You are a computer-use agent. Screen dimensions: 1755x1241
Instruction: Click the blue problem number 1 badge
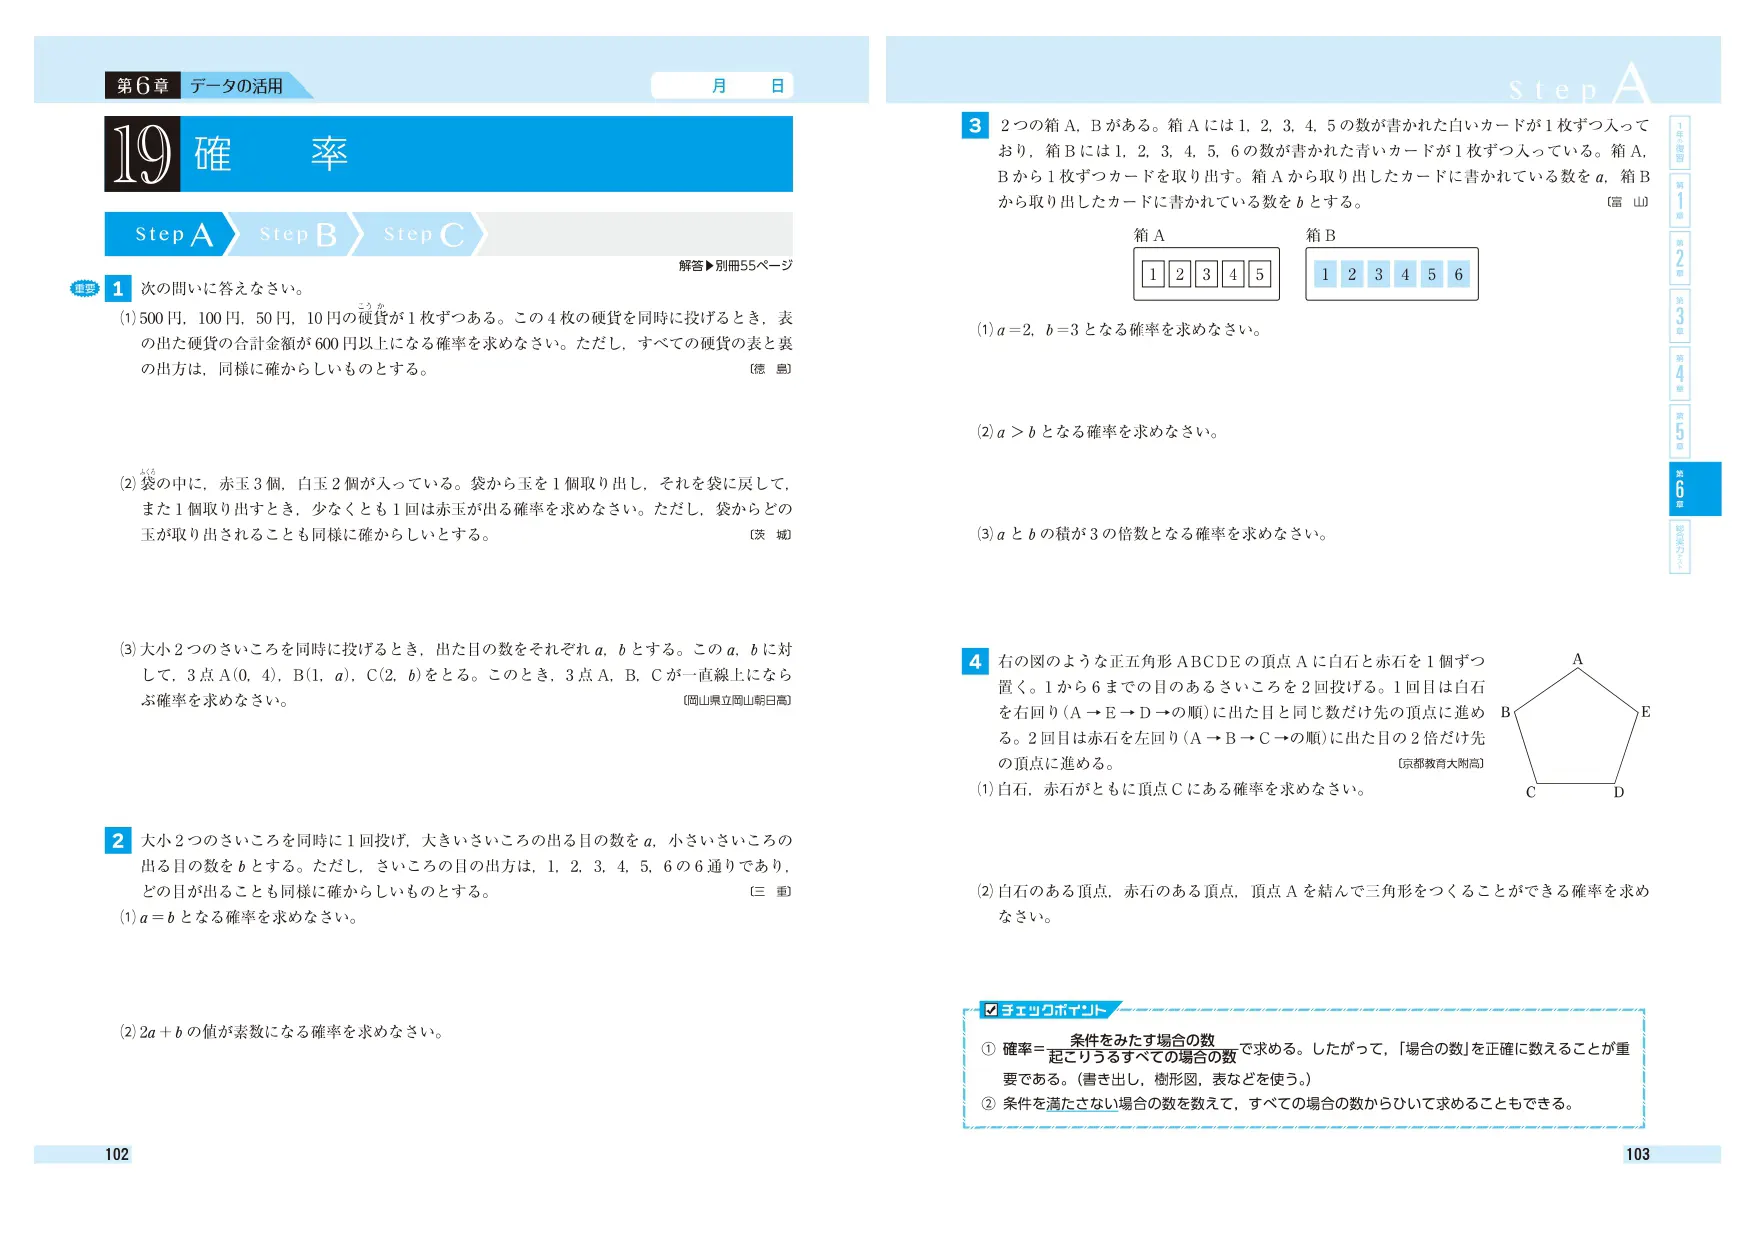pos(118,289)
